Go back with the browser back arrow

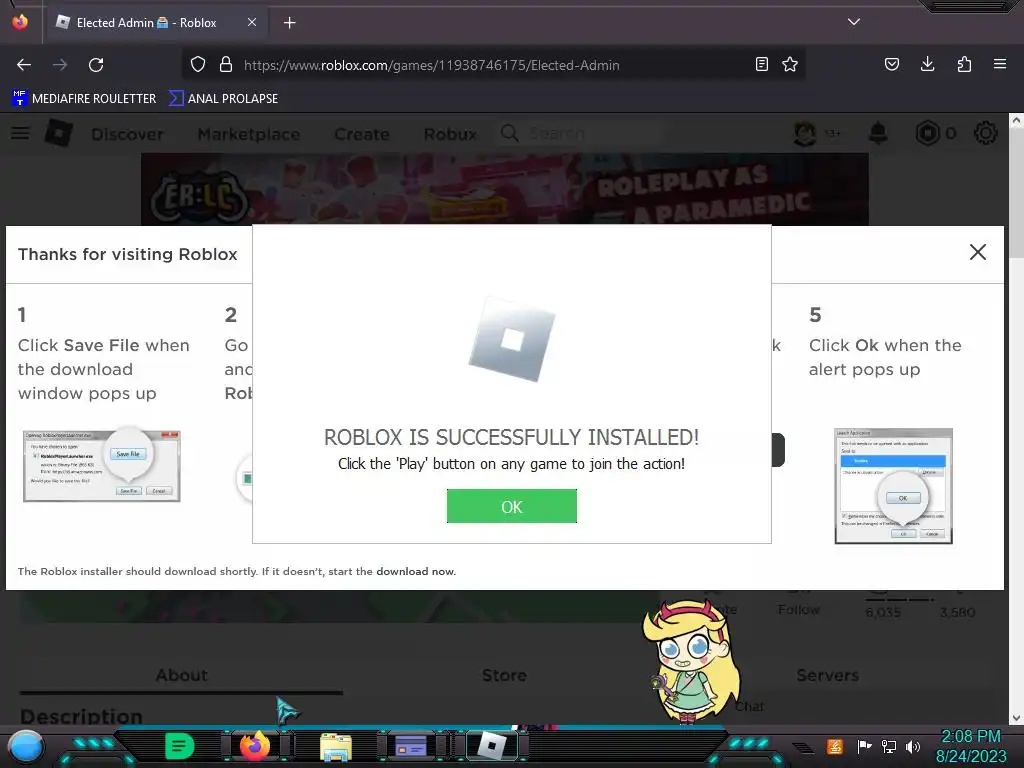(24, 65)
